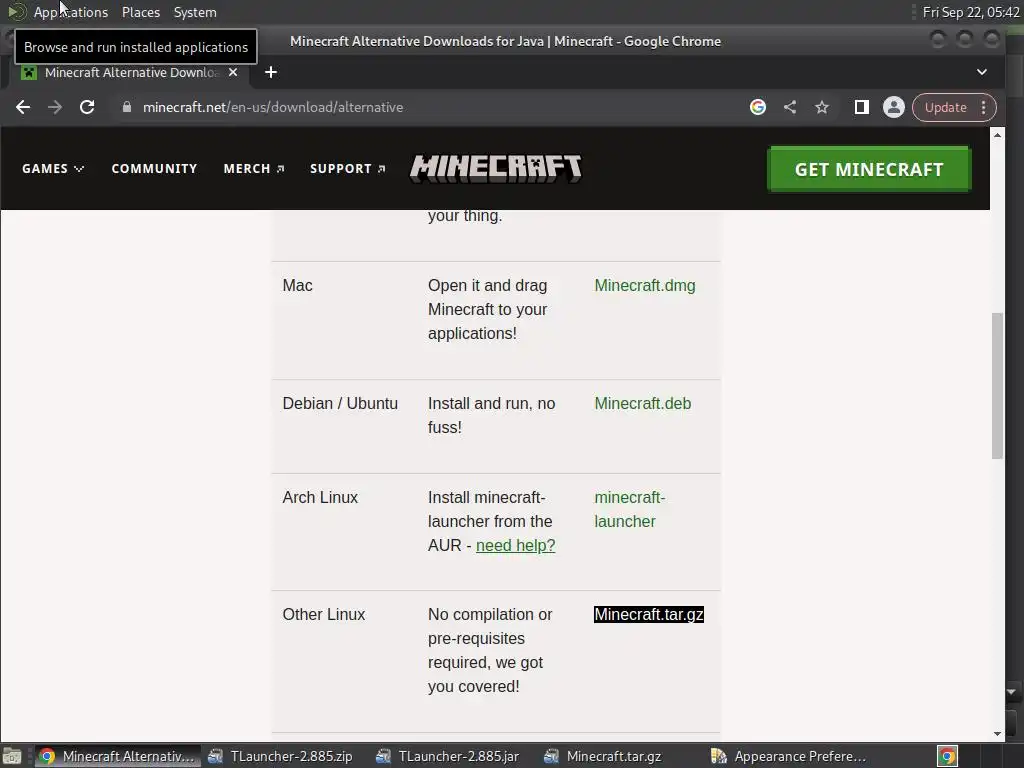Expand the GAMES dropdown in site header
This screenshot has height=768, width=1024.
(x=53, y=168)
